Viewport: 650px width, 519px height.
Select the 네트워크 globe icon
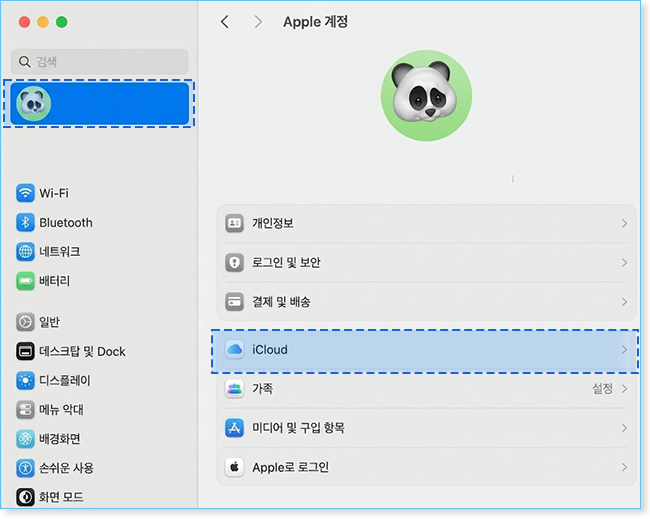click(25, 252)
